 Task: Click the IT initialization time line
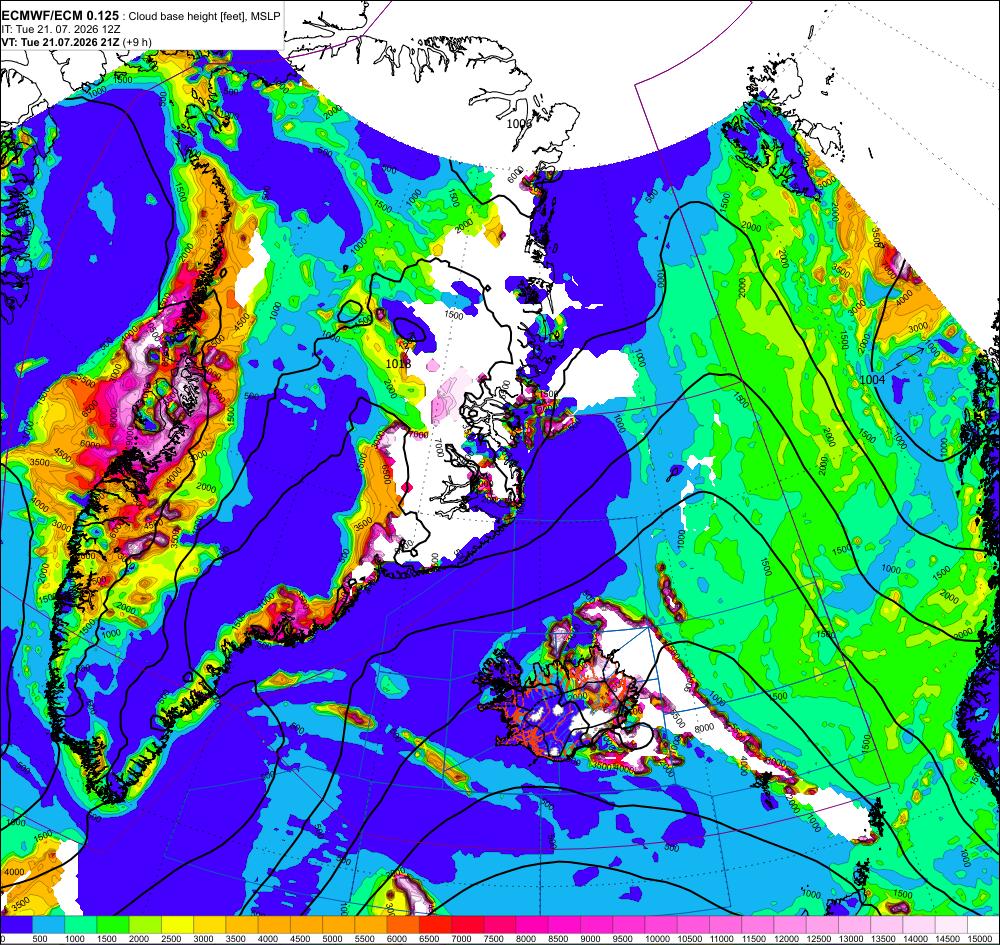click(61, 29)
